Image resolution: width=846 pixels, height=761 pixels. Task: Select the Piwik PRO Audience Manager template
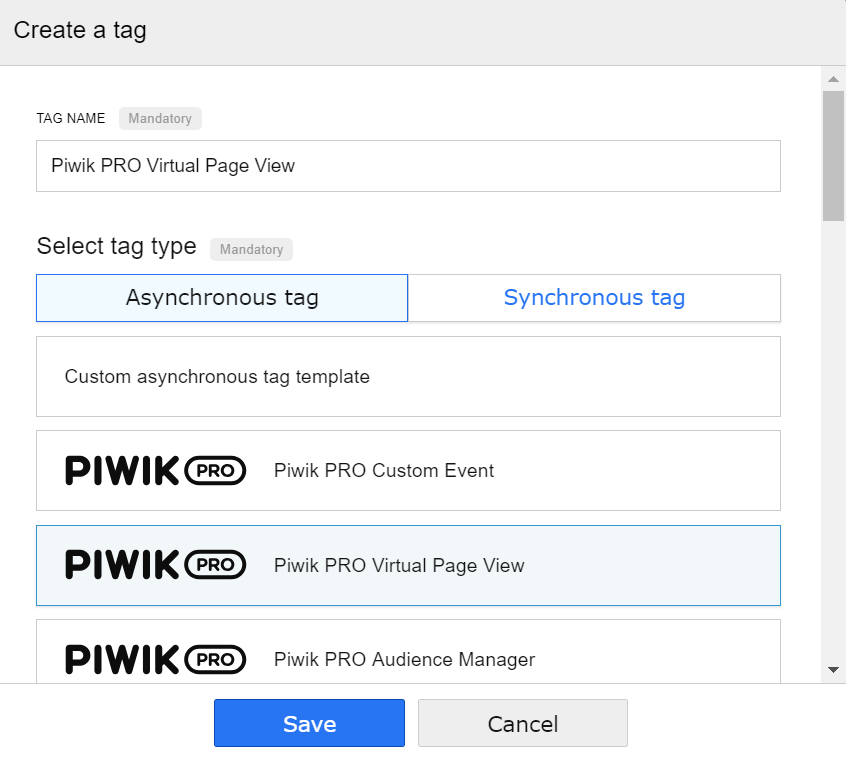408,652
